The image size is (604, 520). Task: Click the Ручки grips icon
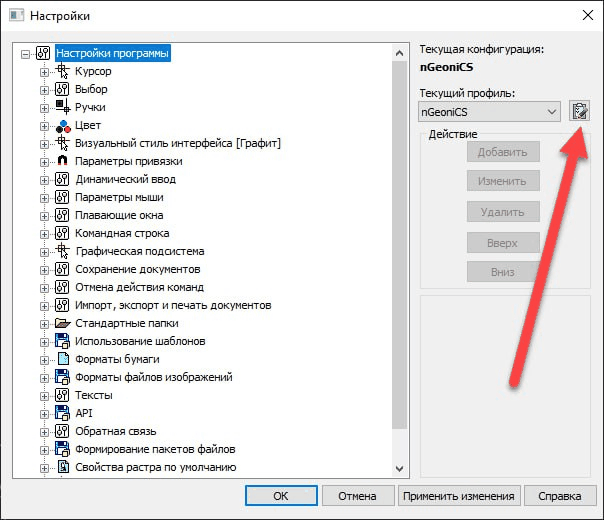pos(62,107)
